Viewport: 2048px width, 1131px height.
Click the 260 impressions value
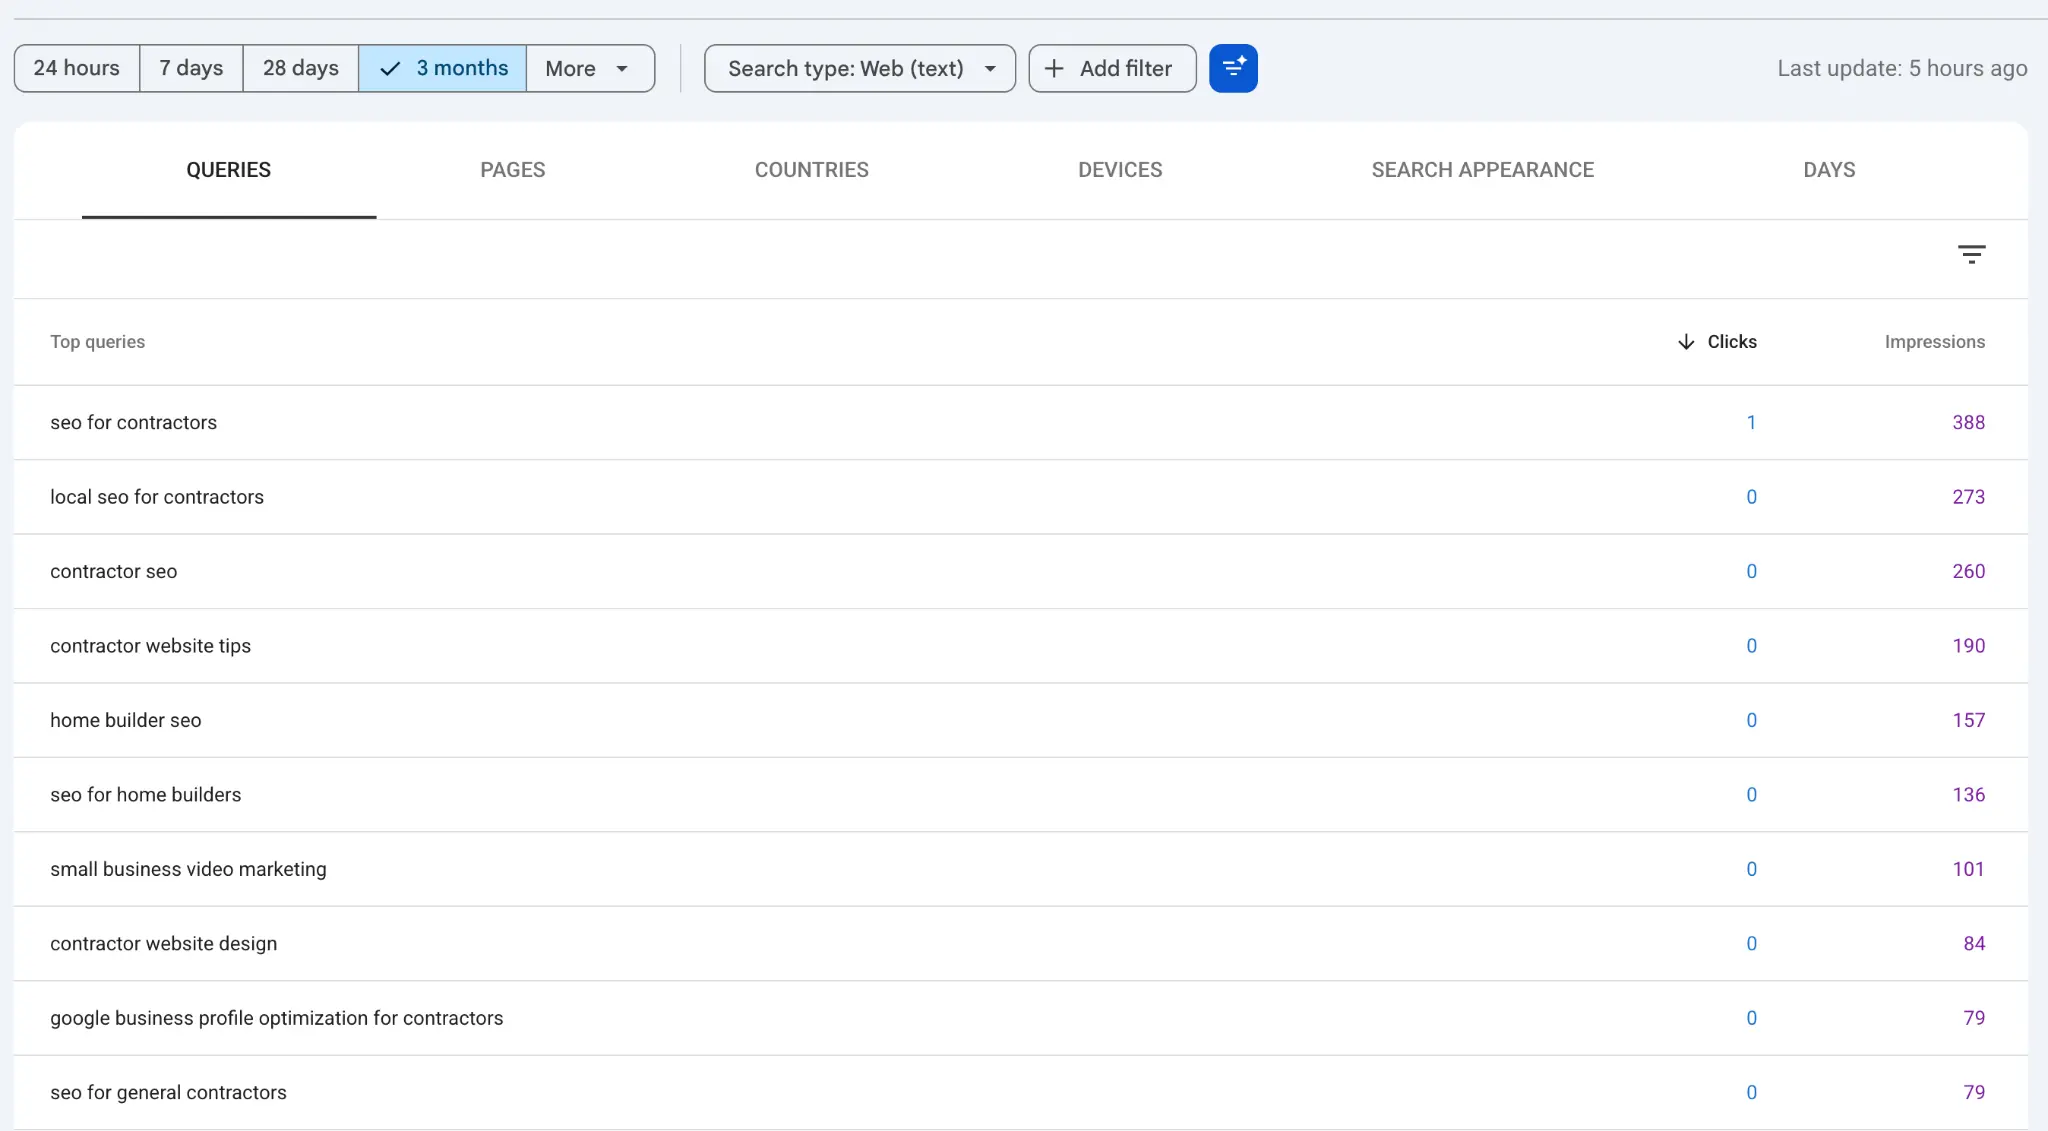coord(1968,571)
